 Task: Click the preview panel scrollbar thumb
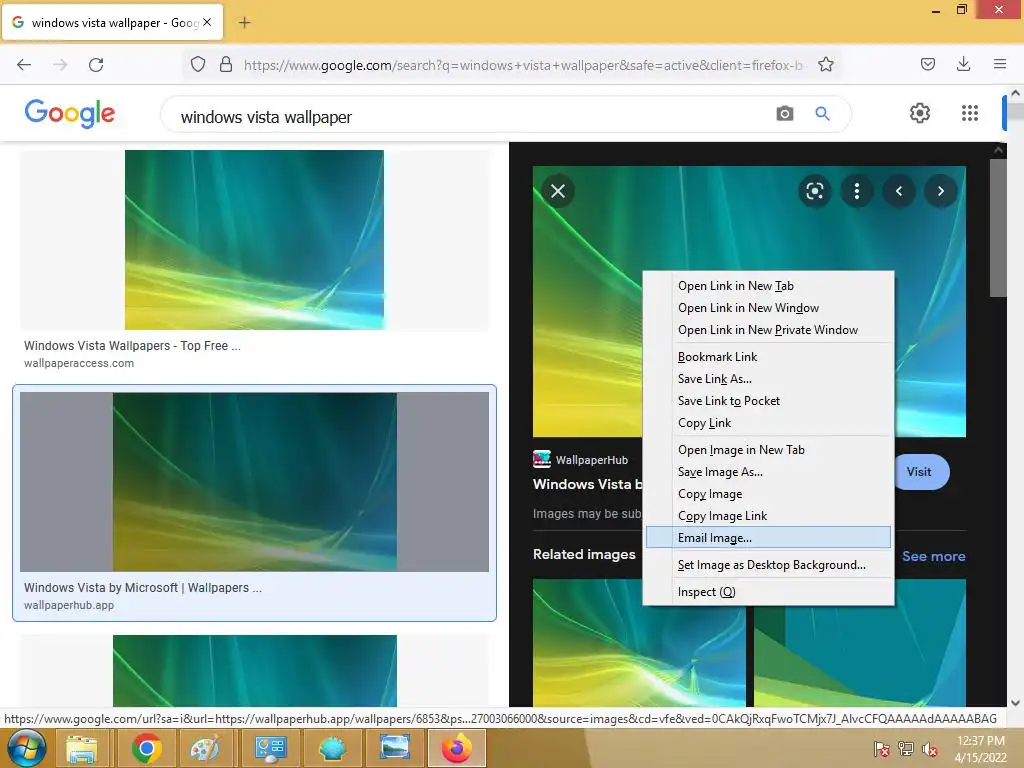click(998, 228)
